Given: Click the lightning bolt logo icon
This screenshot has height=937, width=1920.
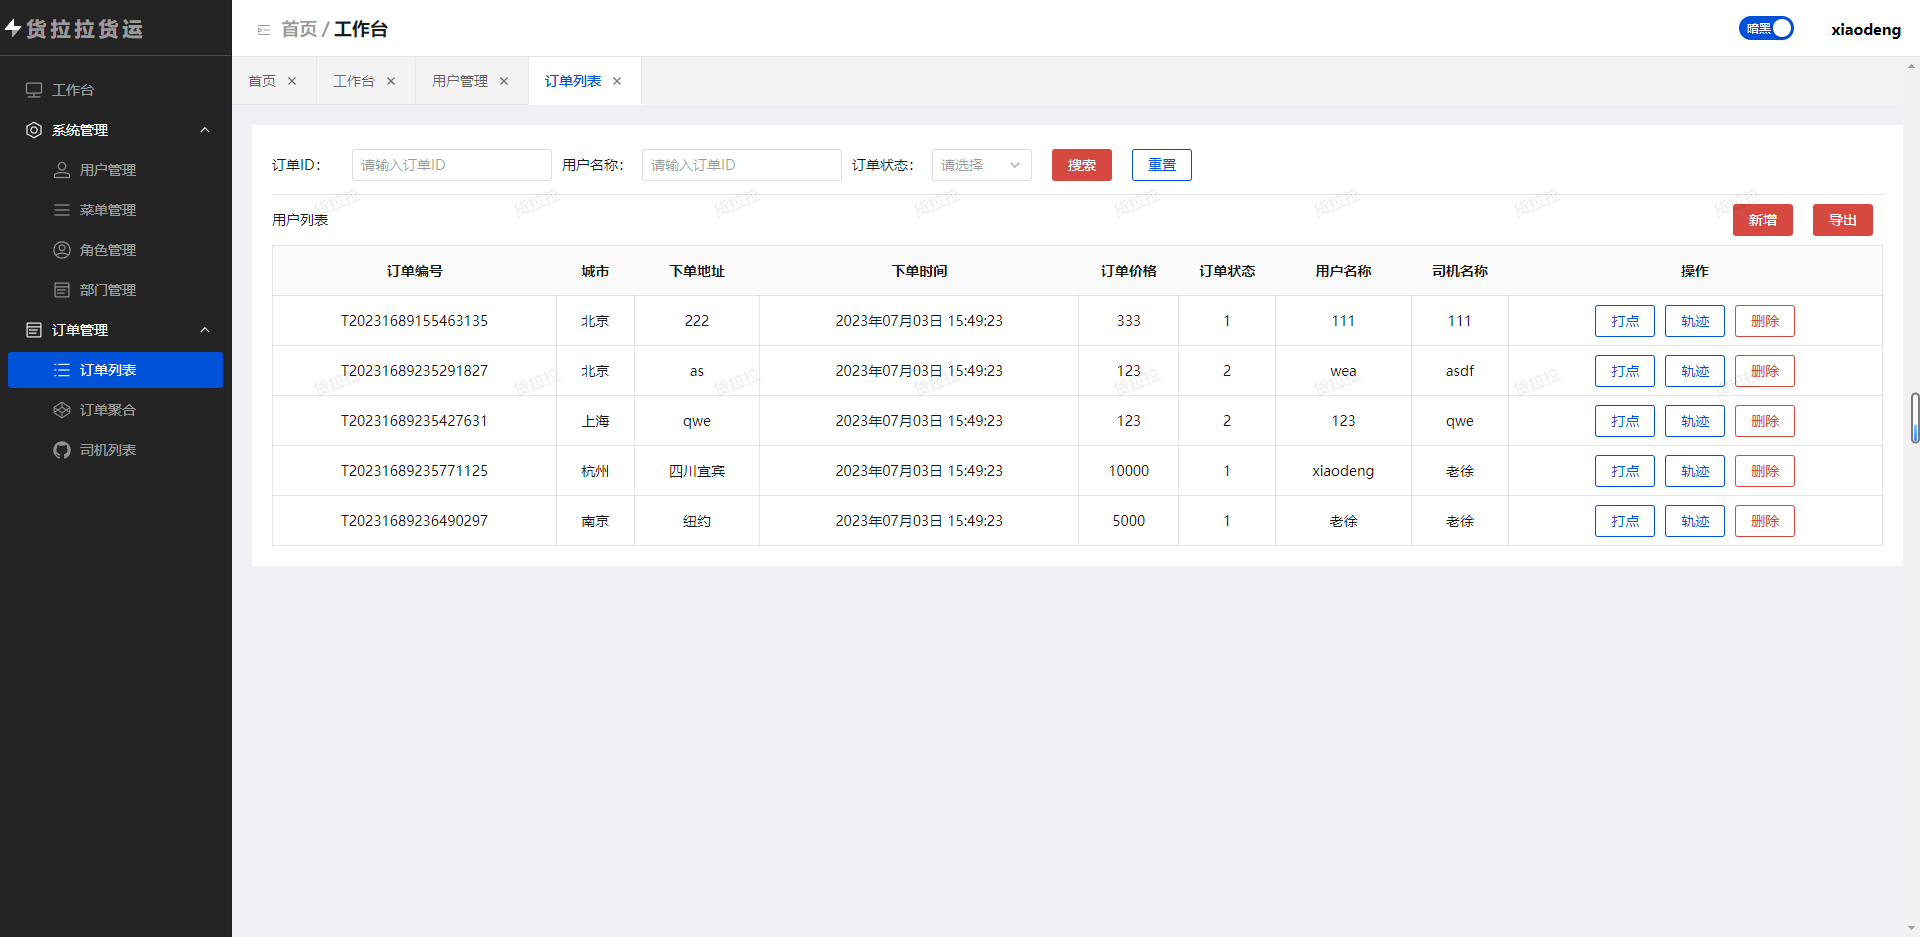Looking at the screenshot, I should [13, 28].
